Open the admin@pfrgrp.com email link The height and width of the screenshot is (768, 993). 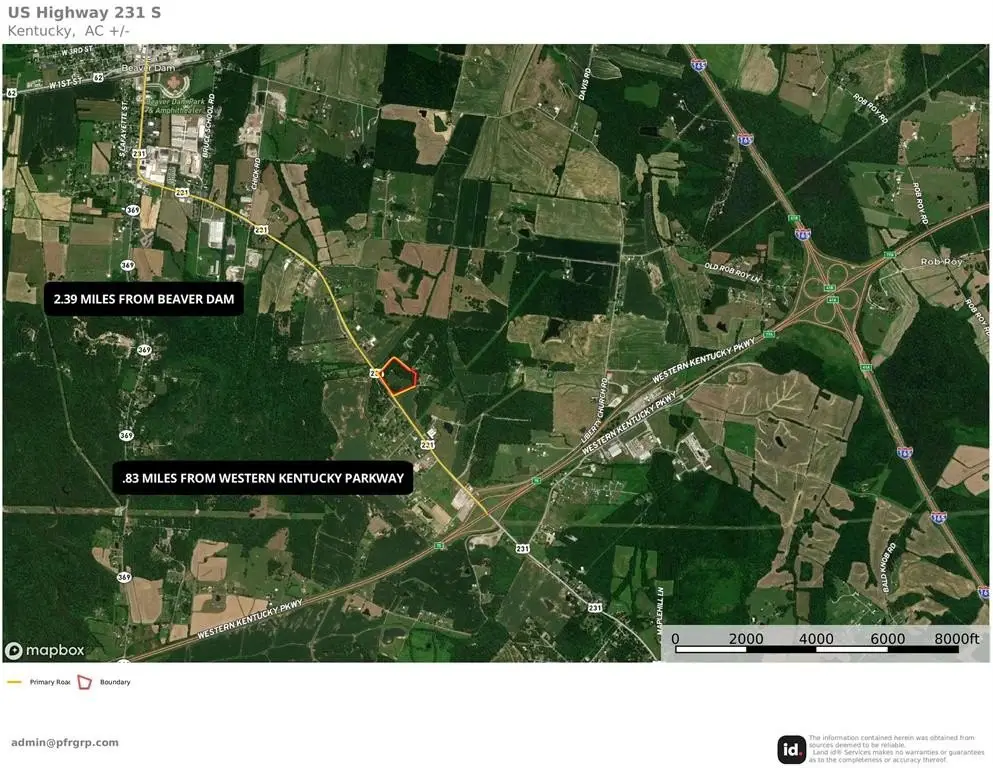pos(65,742)
